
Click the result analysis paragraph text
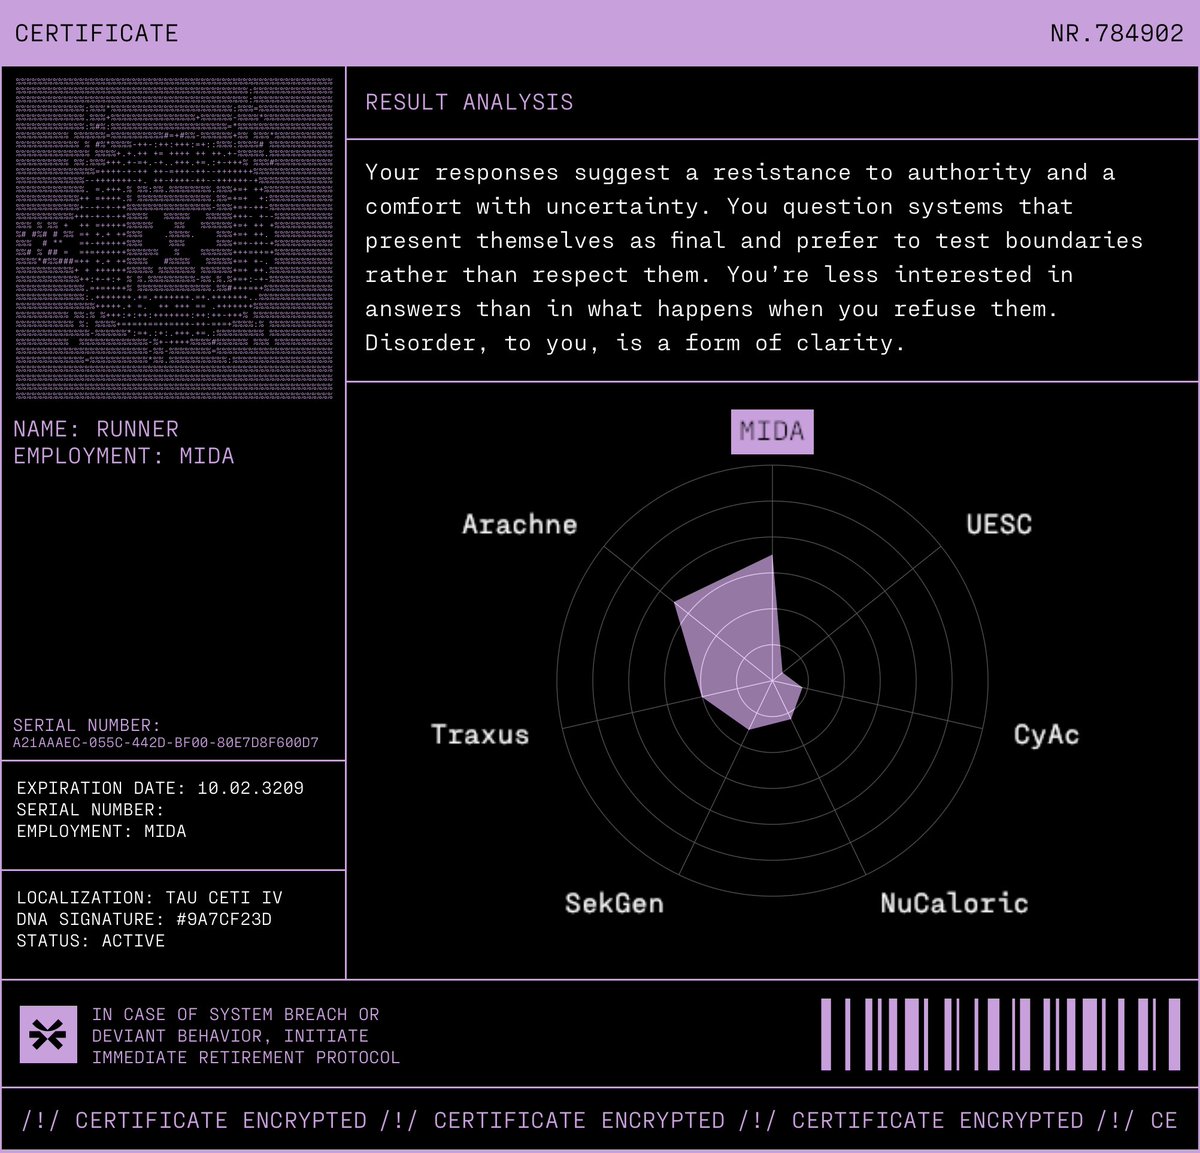point(754,258)
